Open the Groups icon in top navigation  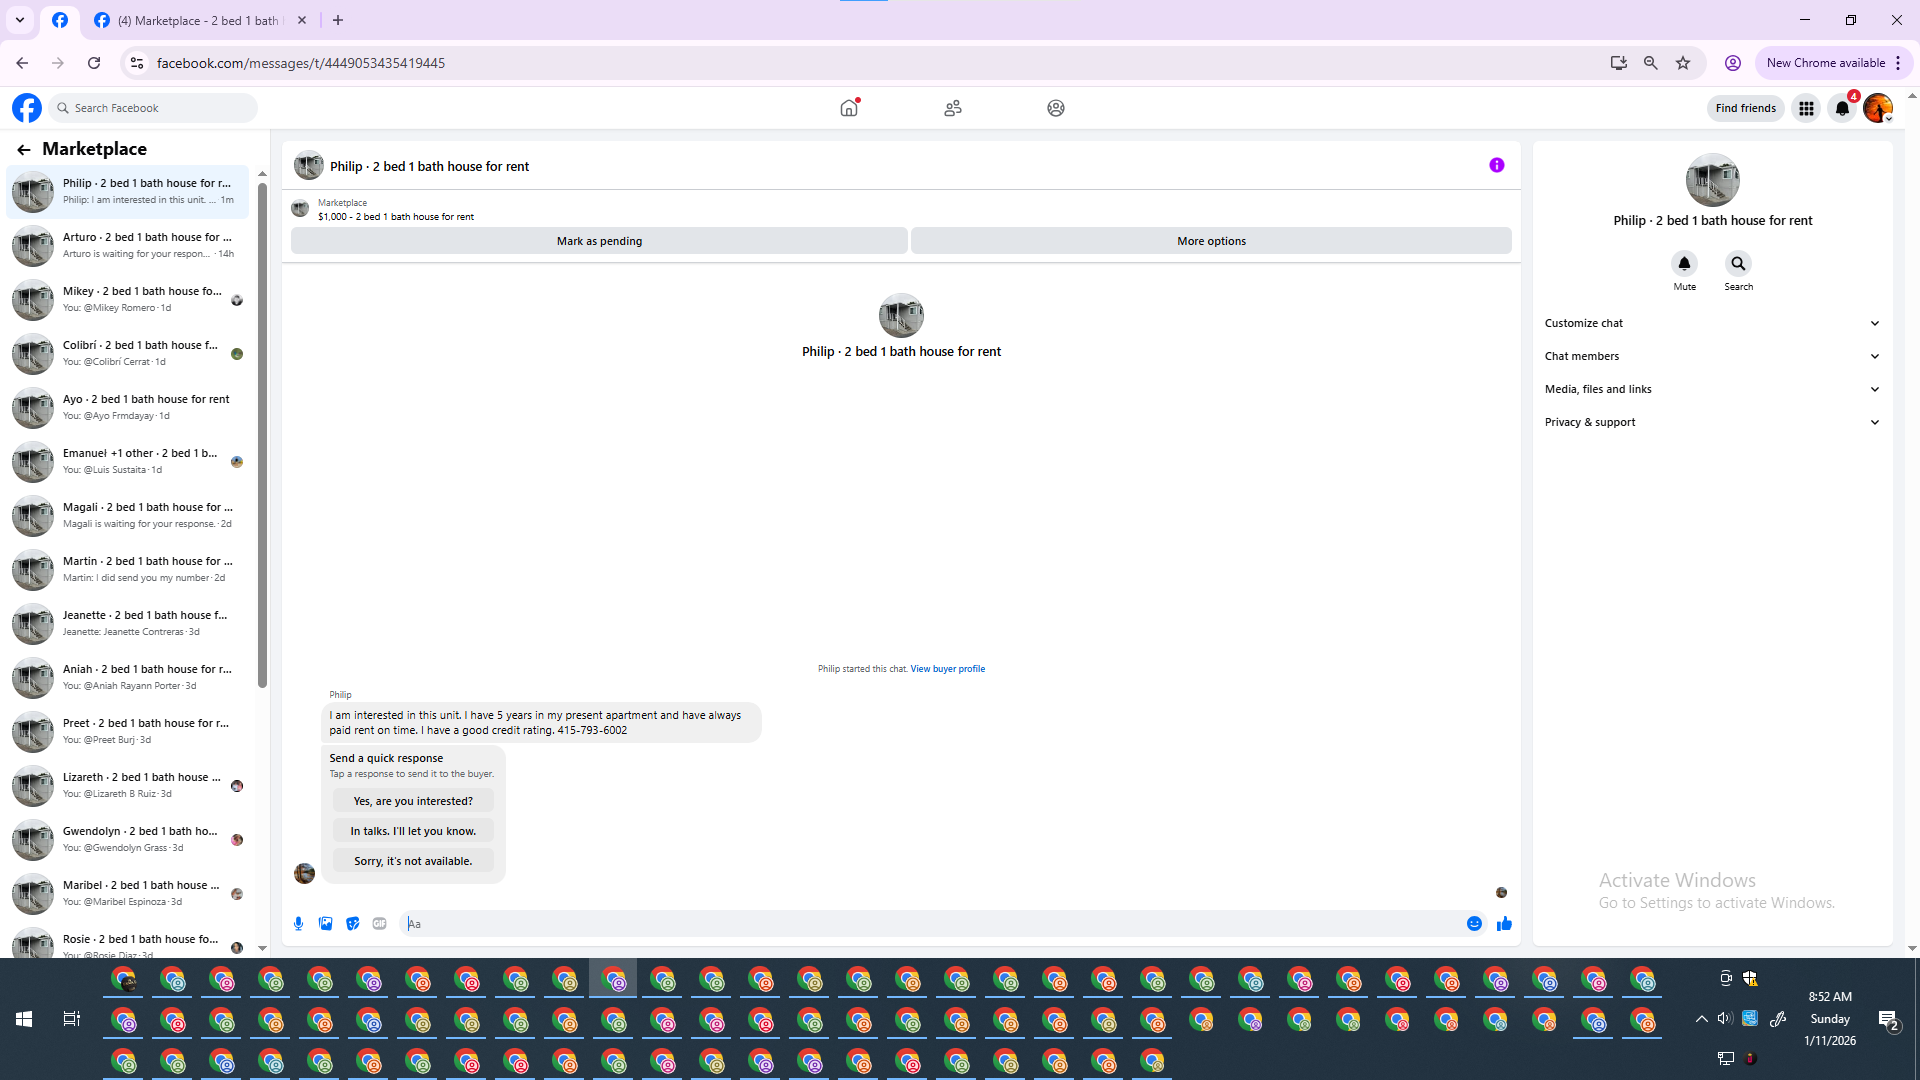[x=1056, y=108]
